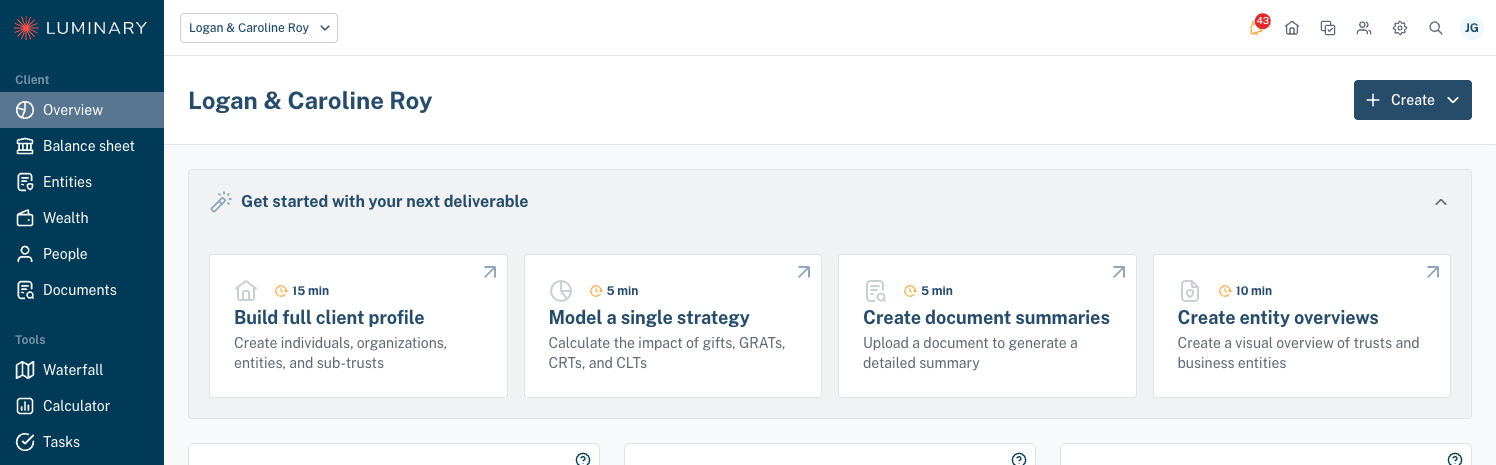
Task: Click Tasks checkmark icon
Action: [x=25, y=442]
